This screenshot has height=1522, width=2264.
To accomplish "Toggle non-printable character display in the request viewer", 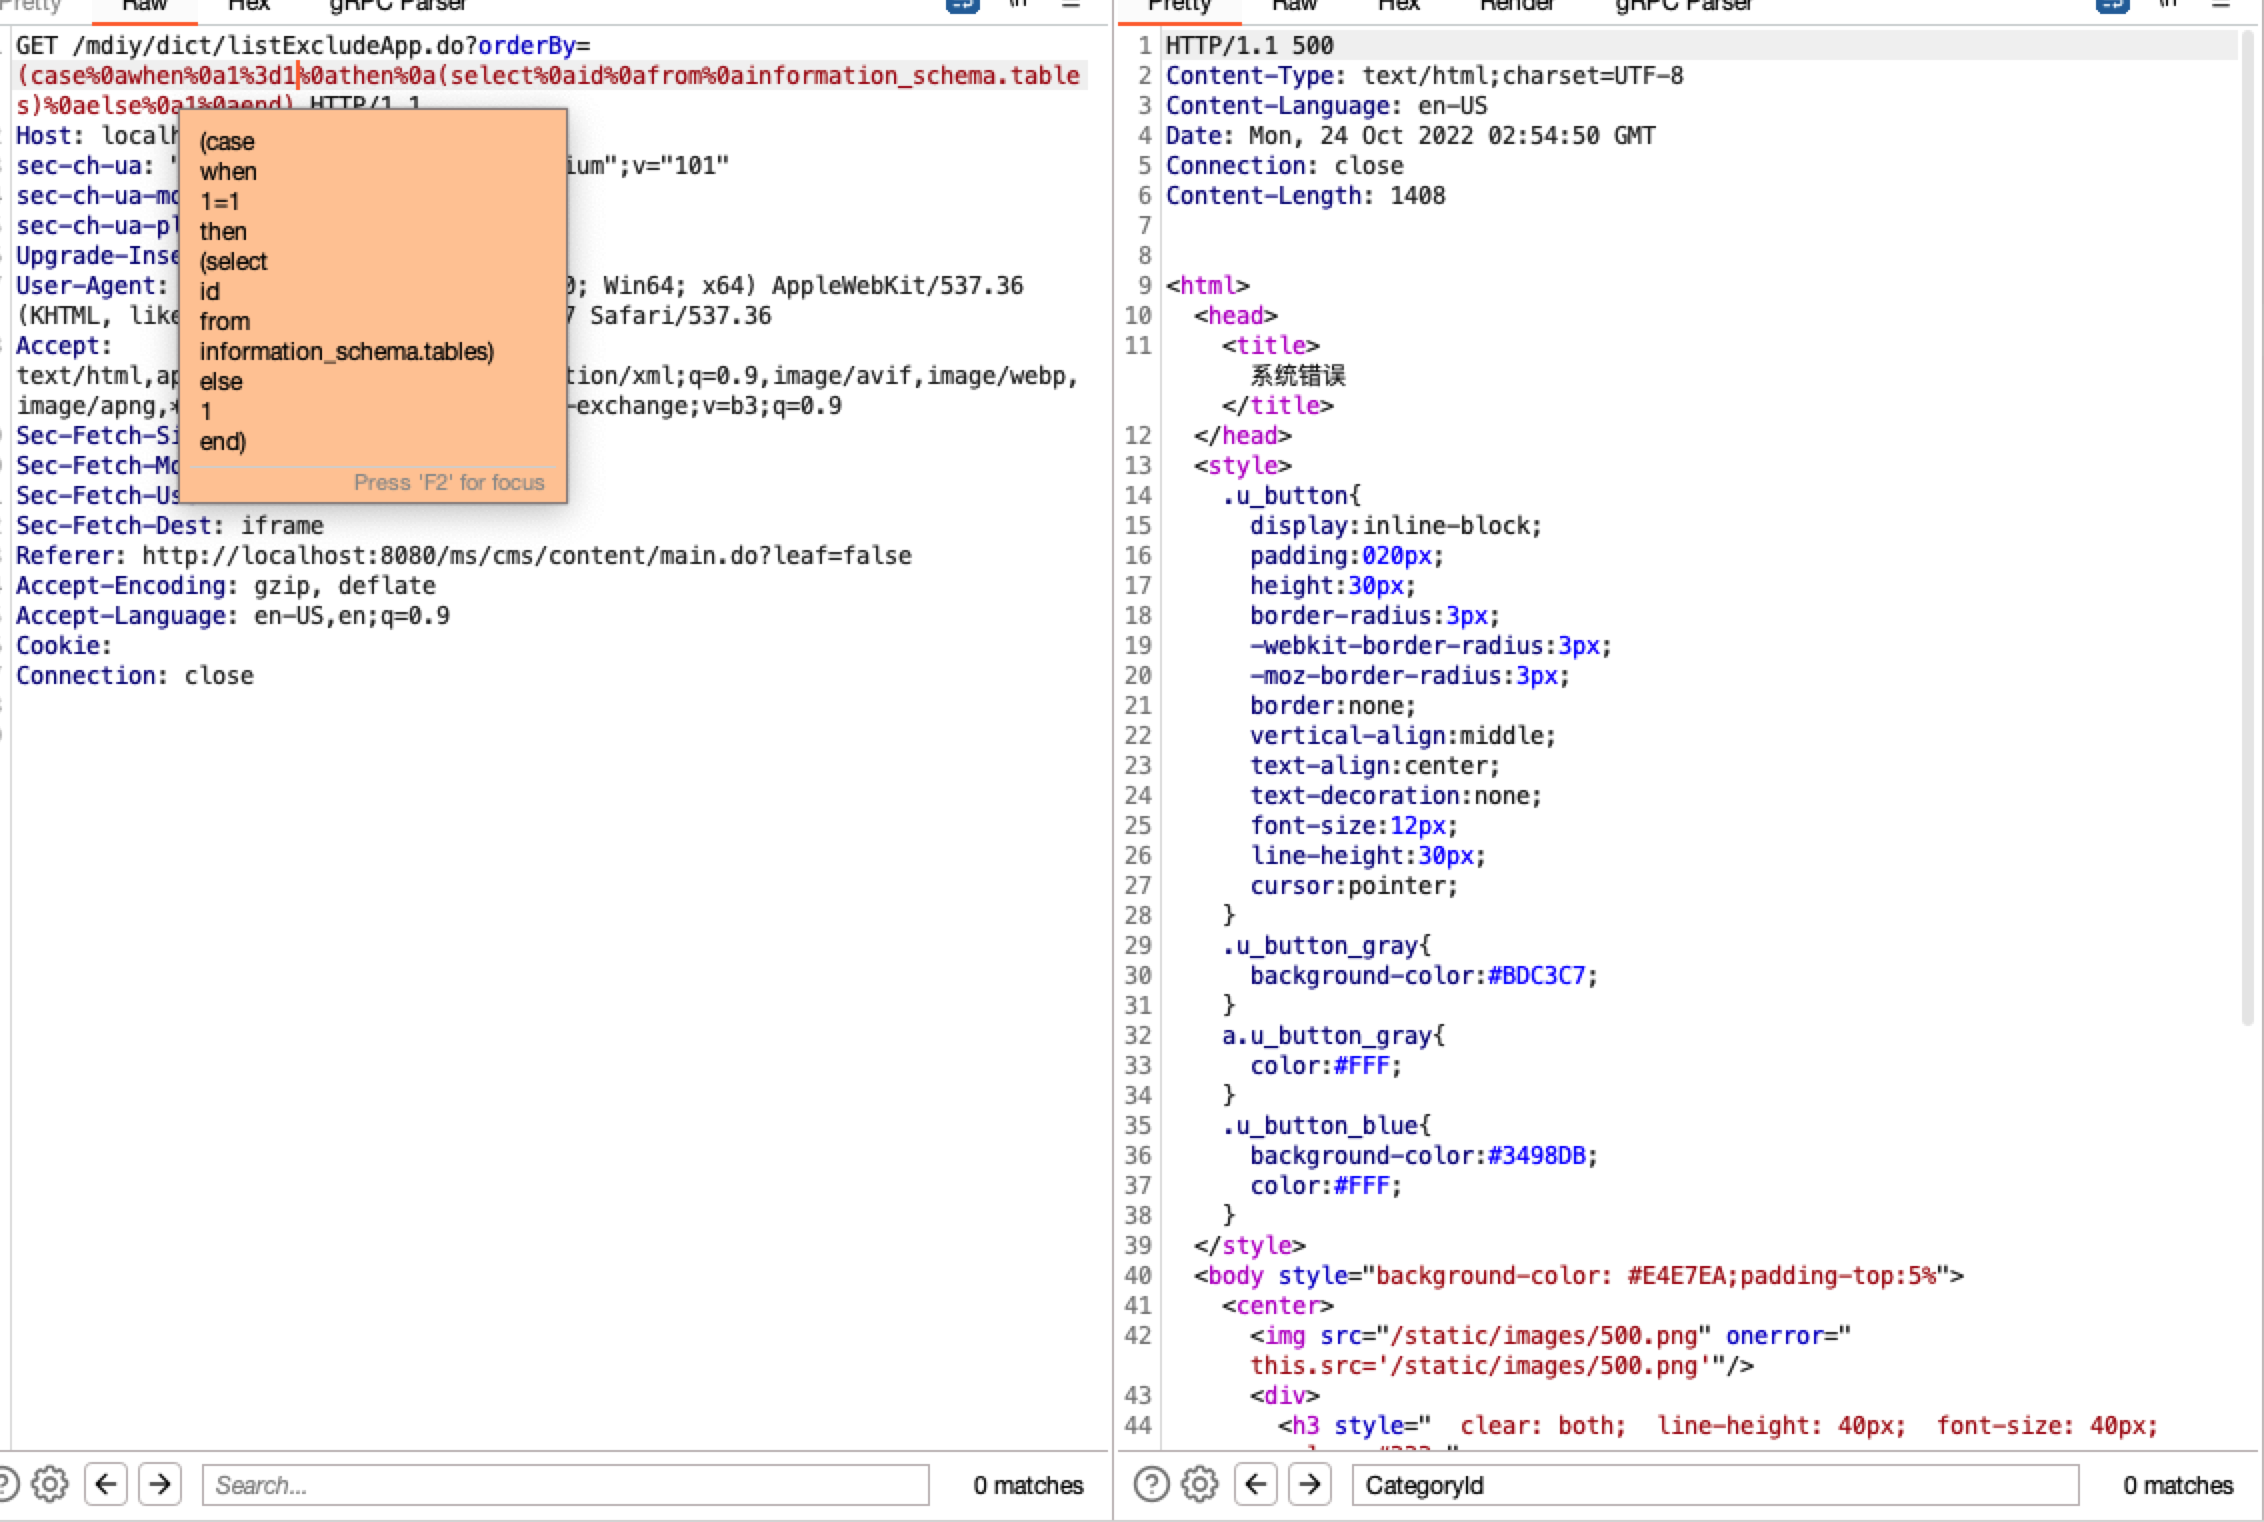I will 1019,6.
